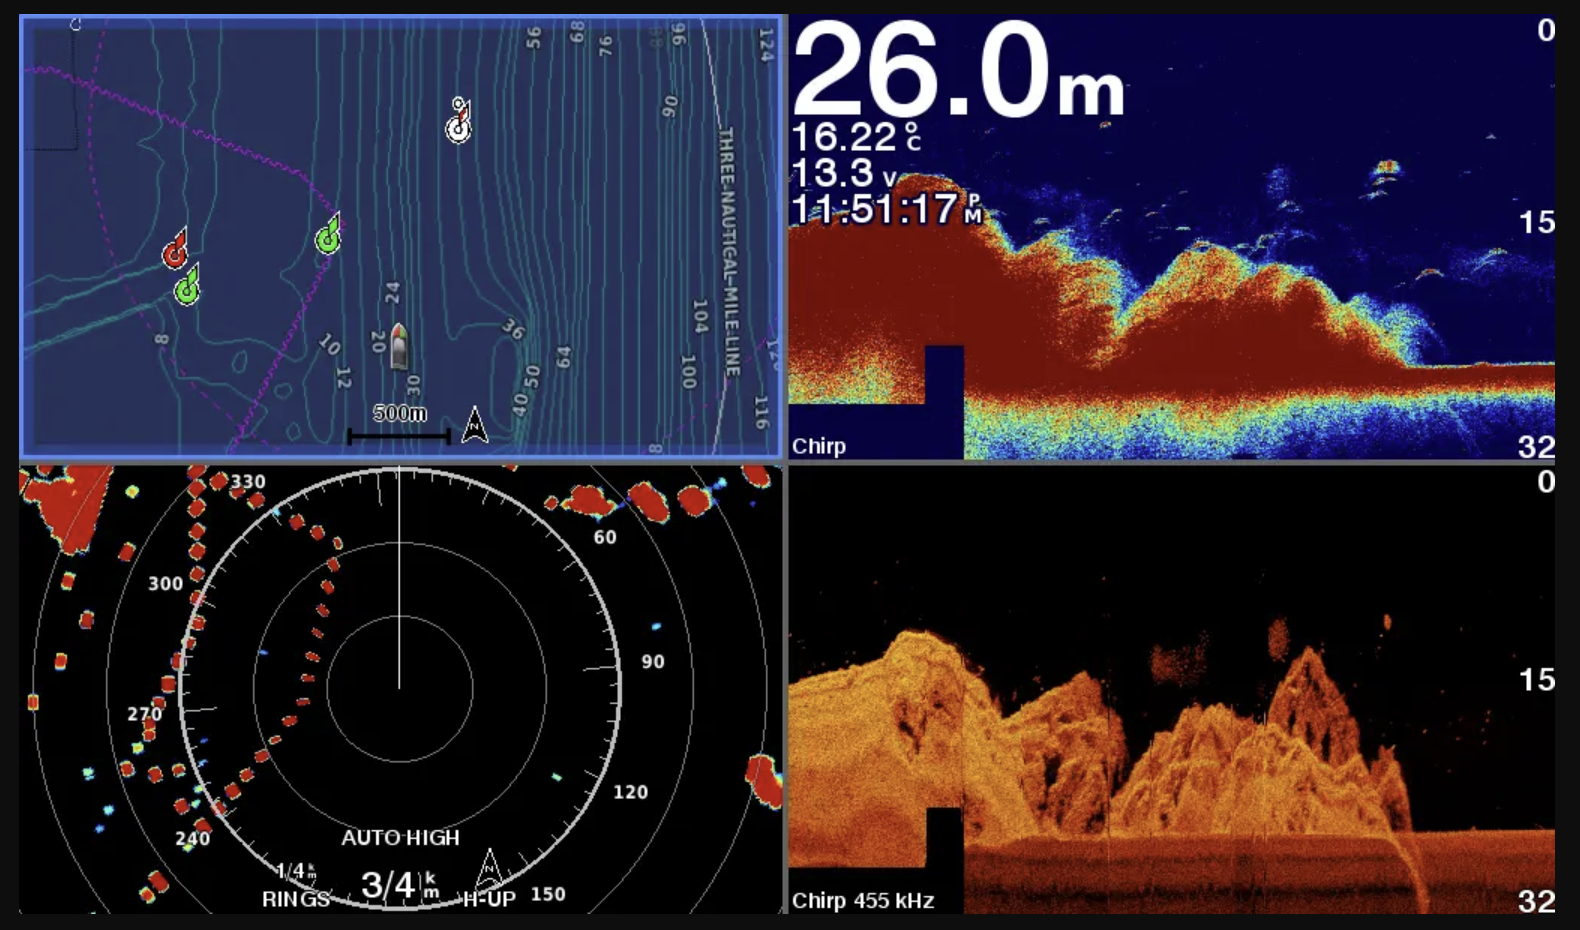Click the 16.22 °C water temperature reading
The width and height of the screenshot is (1580, 930).
point(855,137)
